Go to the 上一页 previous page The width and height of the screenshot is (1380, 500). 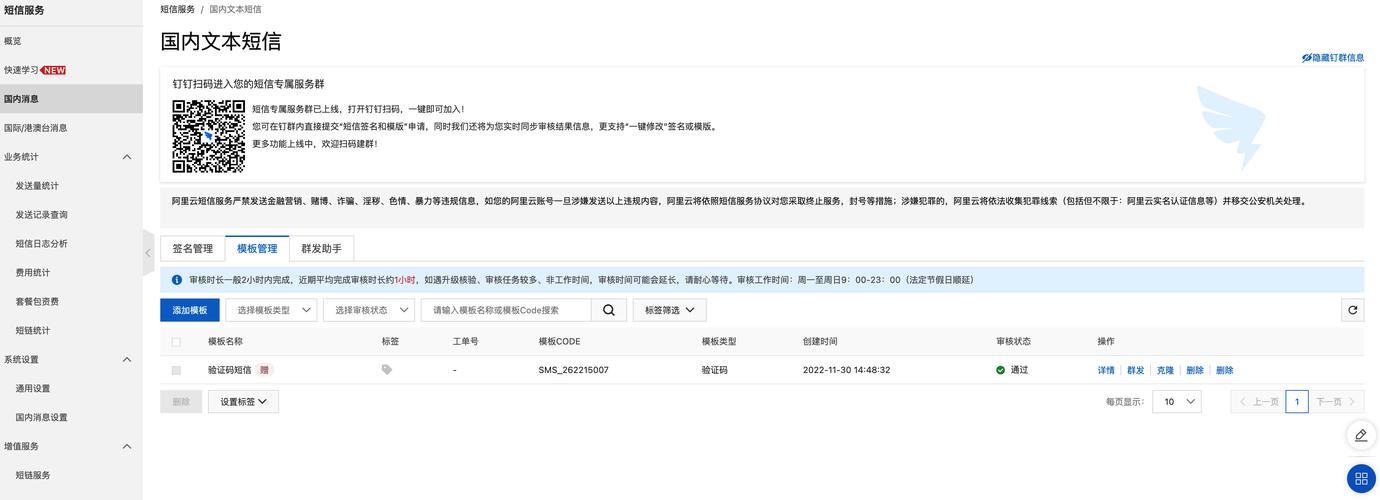[x=1258, y=402]
